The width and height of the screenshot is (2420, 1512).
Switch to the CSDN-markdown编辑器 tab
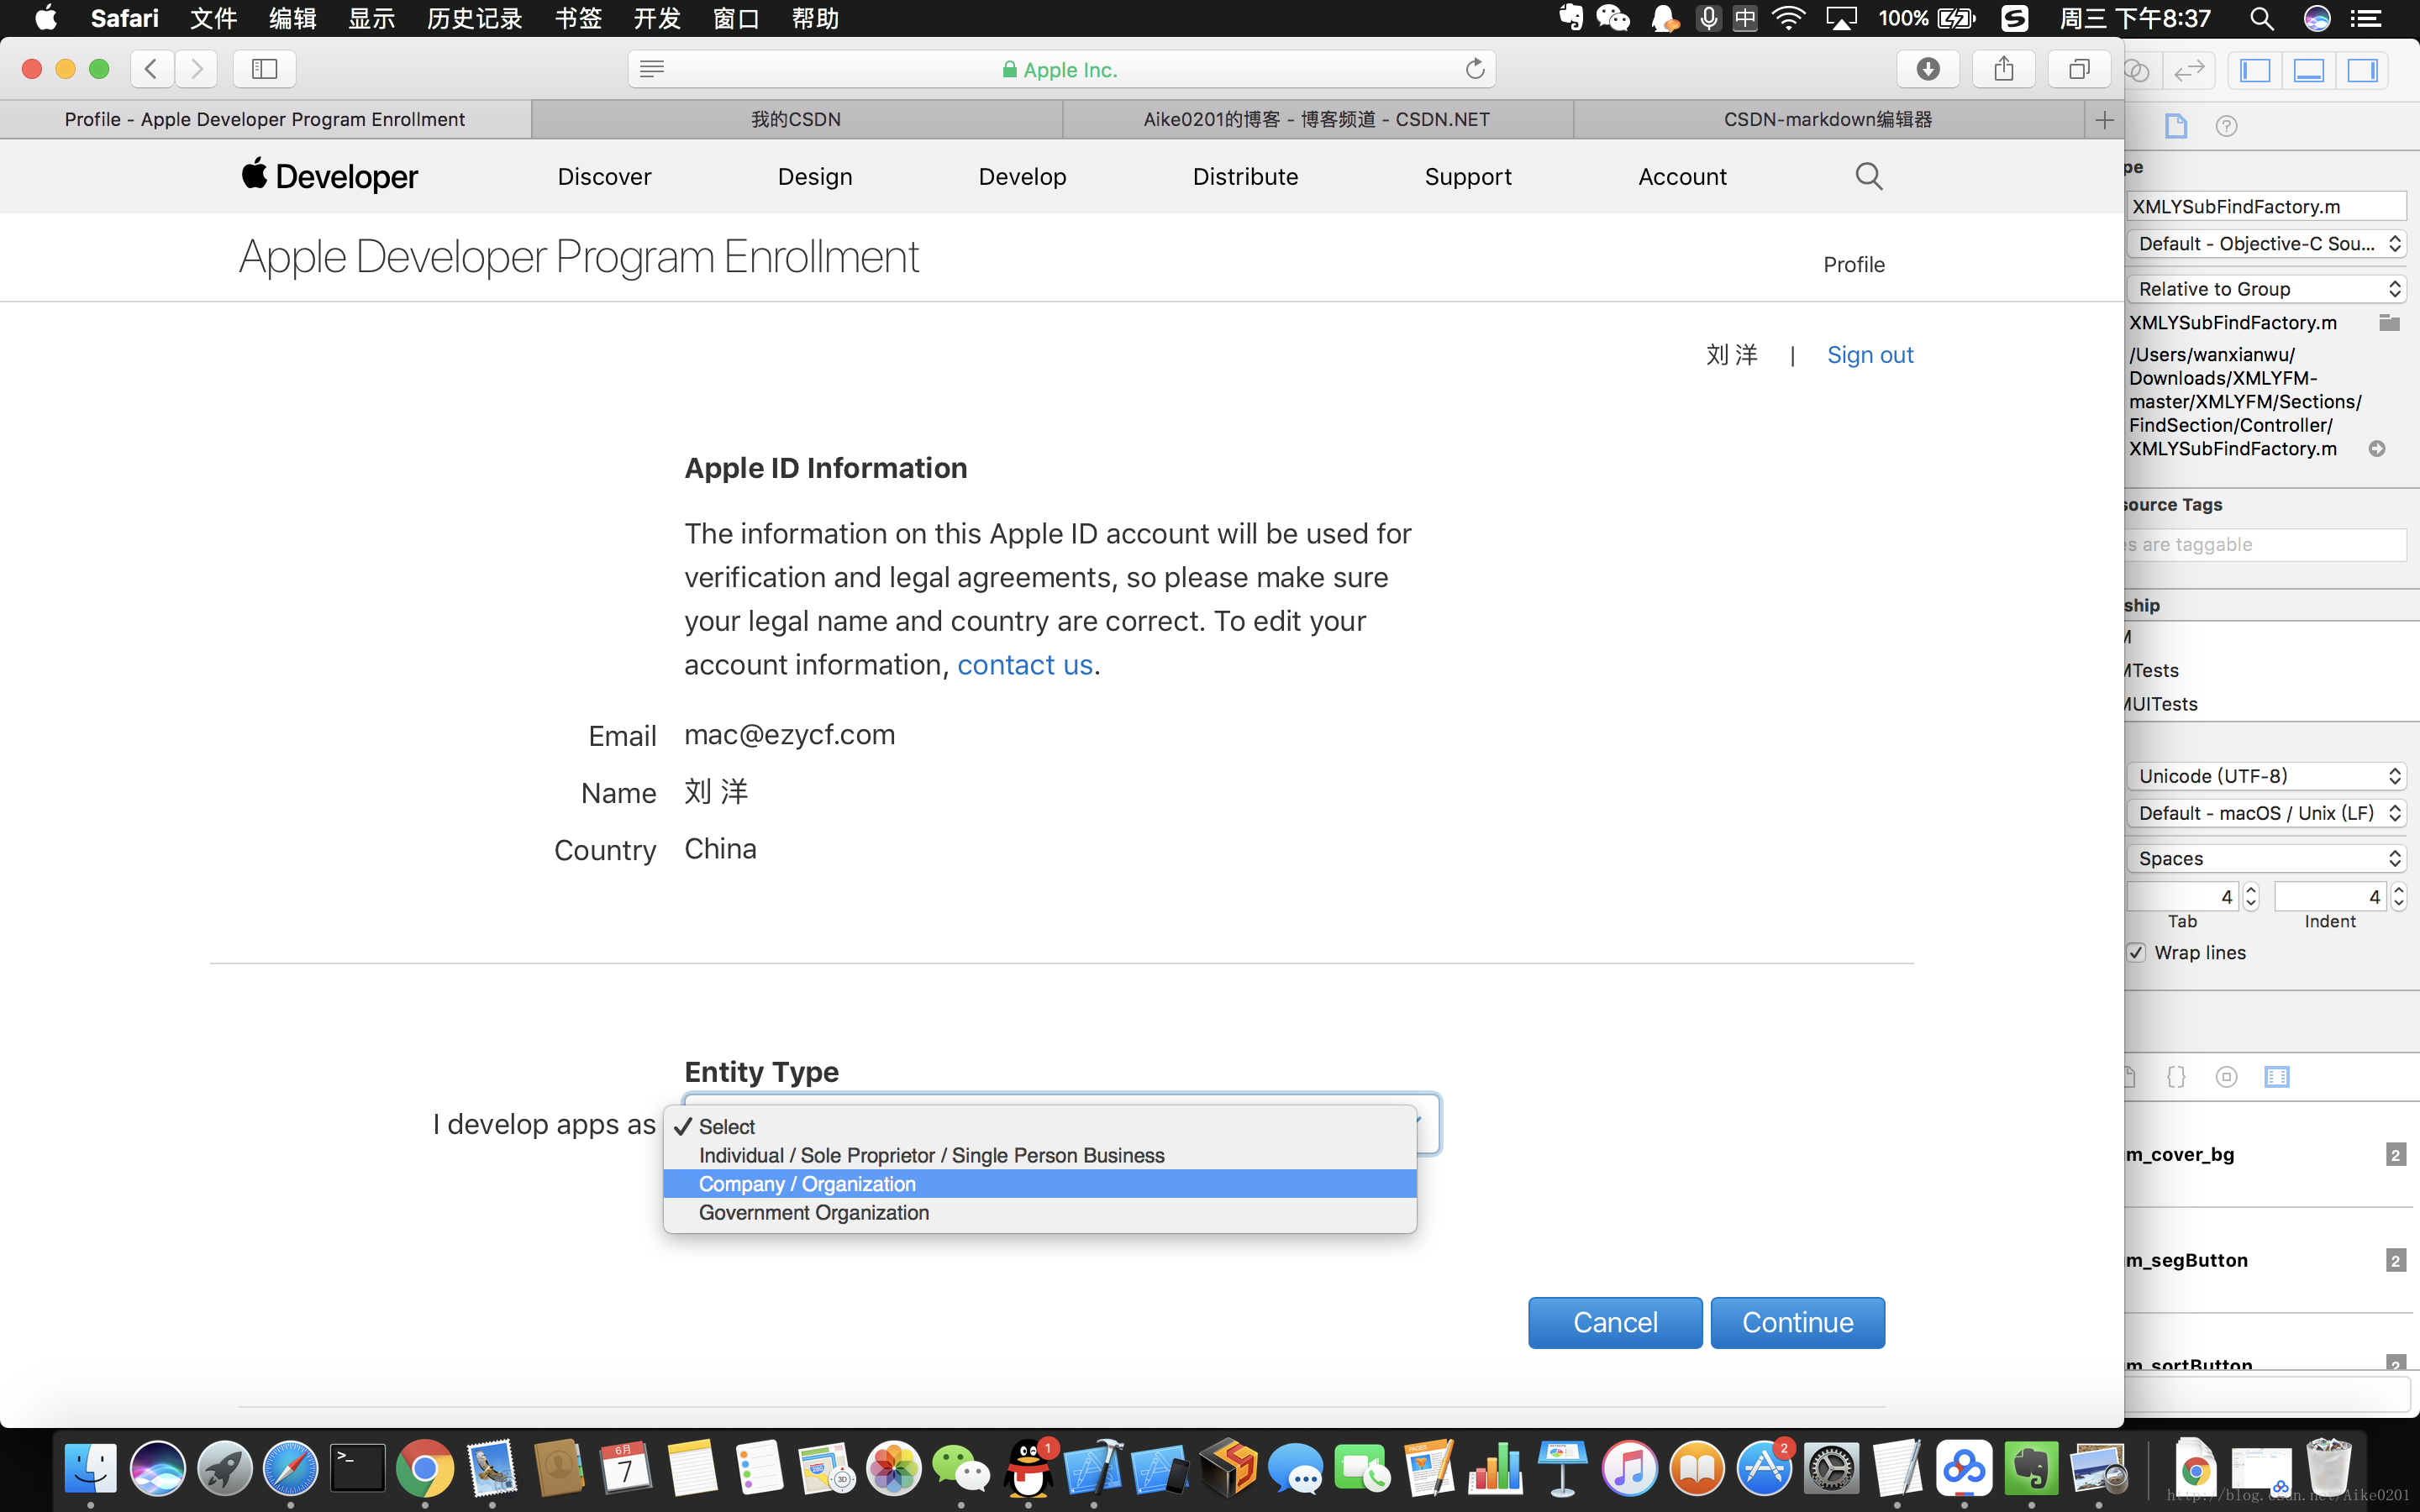pyautogui.click(x=1828, y=120)
